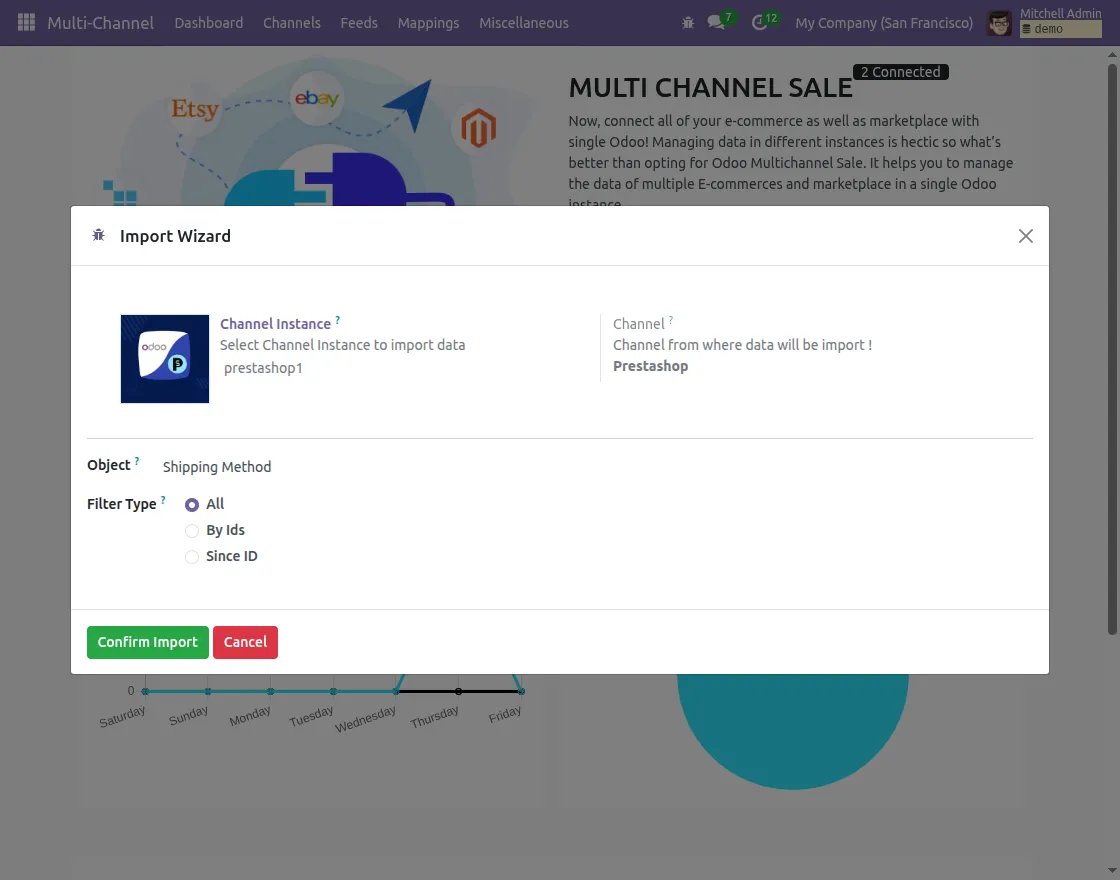Click the Confirm Import button

[147, 642]
